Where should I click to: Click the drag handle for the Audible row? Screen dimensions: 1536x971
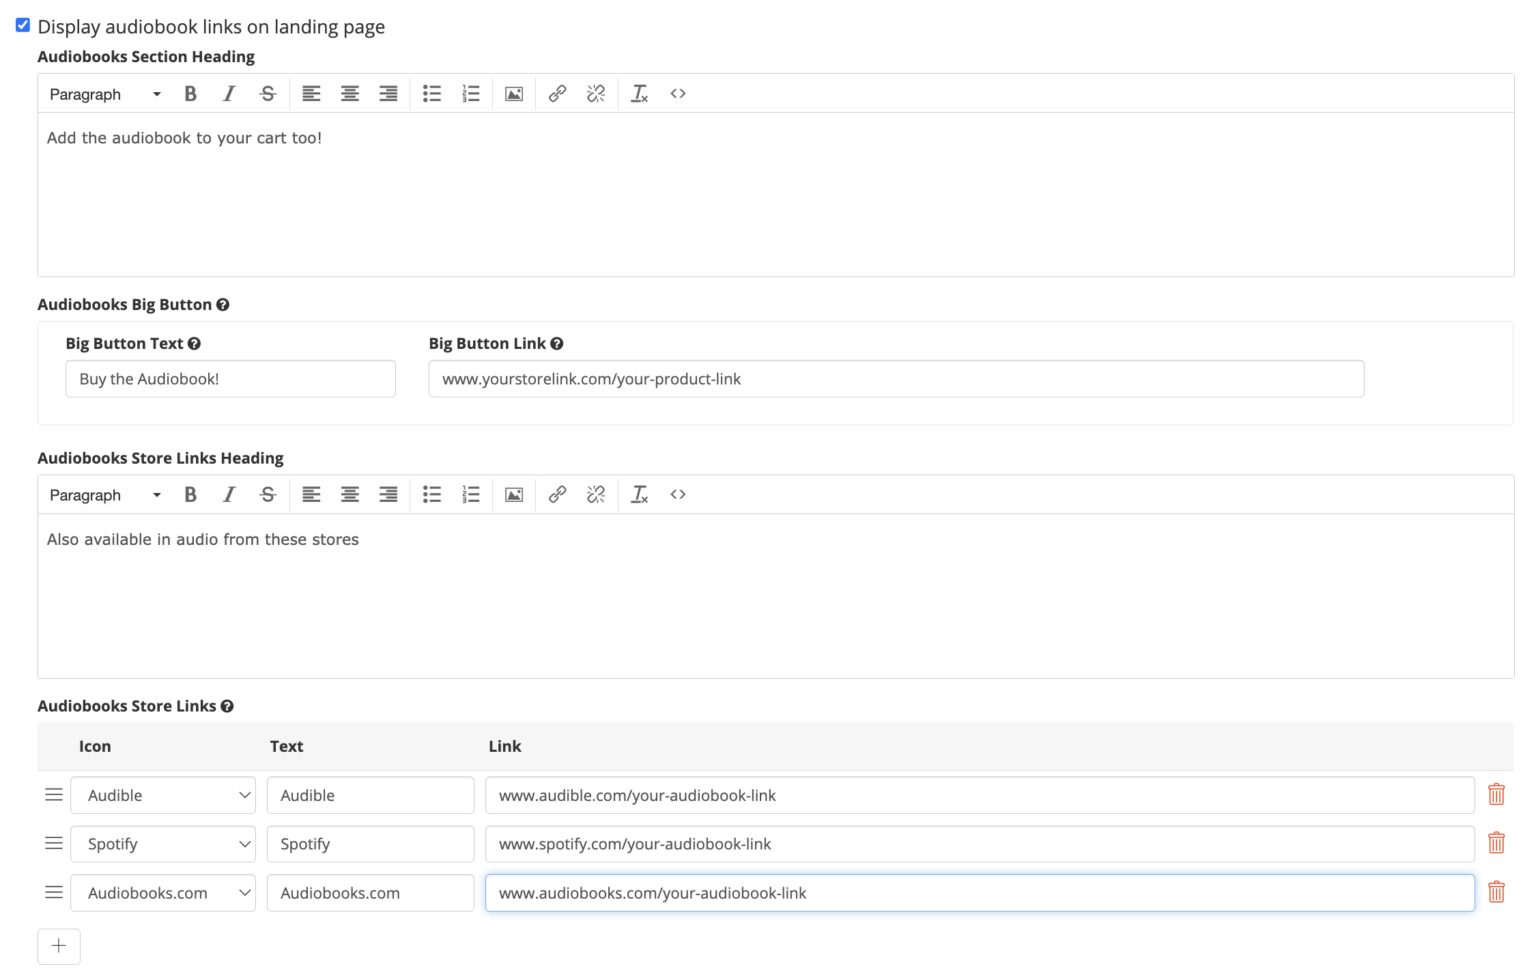click(x=54, y=795)
